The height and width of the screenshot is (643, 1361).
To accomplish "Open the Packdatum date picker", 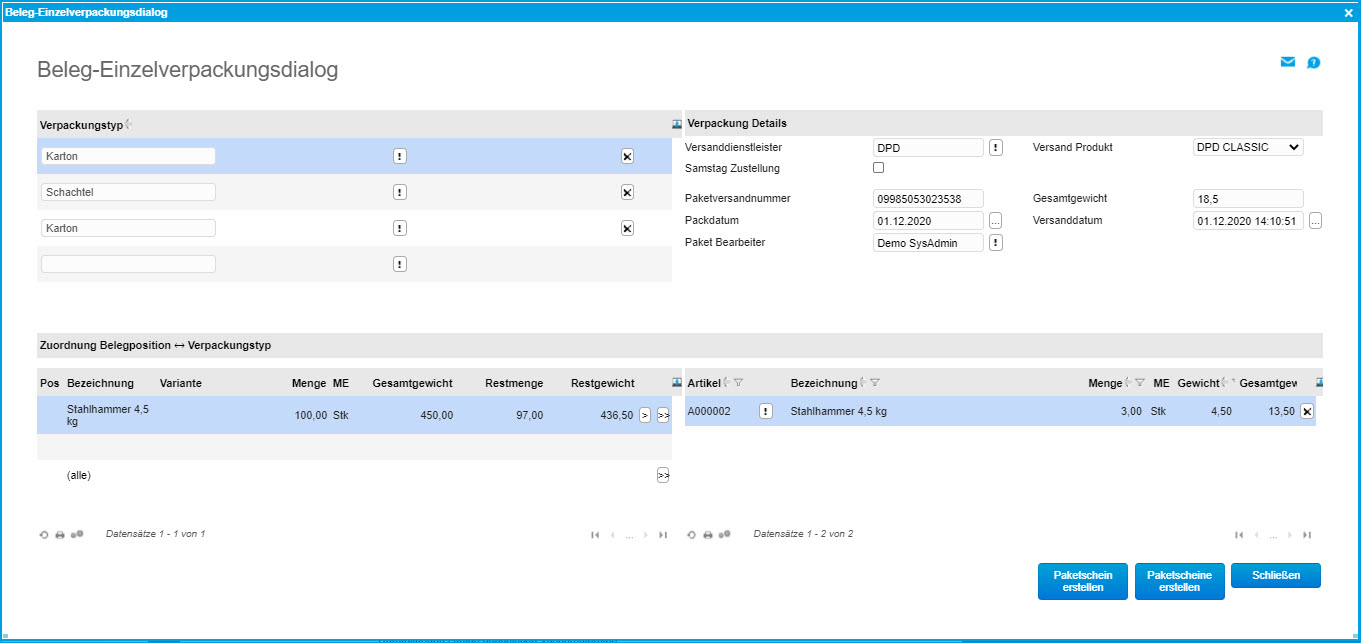I will tap(996, 220).
